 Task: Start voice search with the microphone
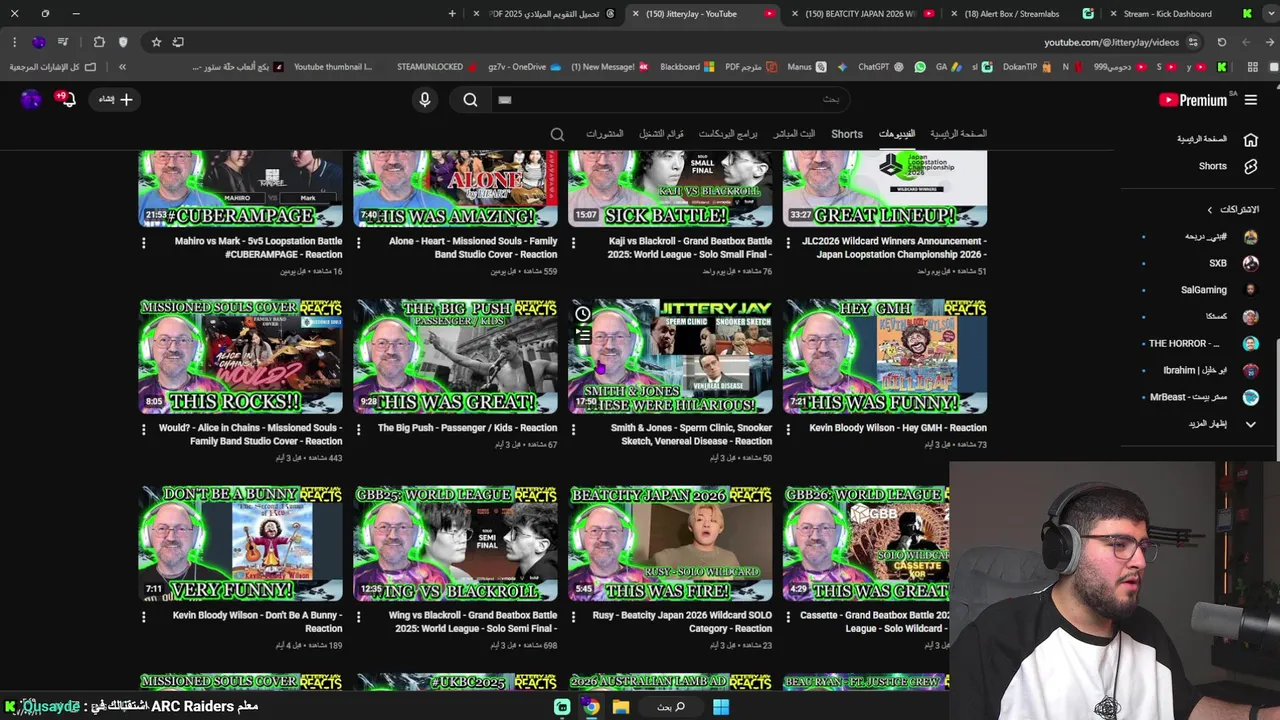click(425, 100)
